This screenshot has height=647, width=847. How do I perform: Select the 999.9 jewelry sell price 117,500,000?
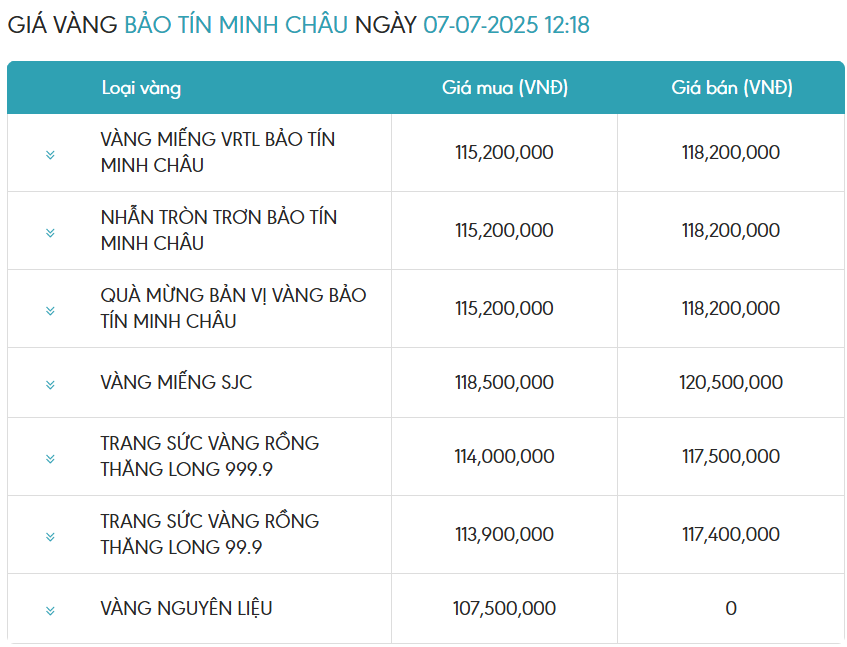point(731,456)
